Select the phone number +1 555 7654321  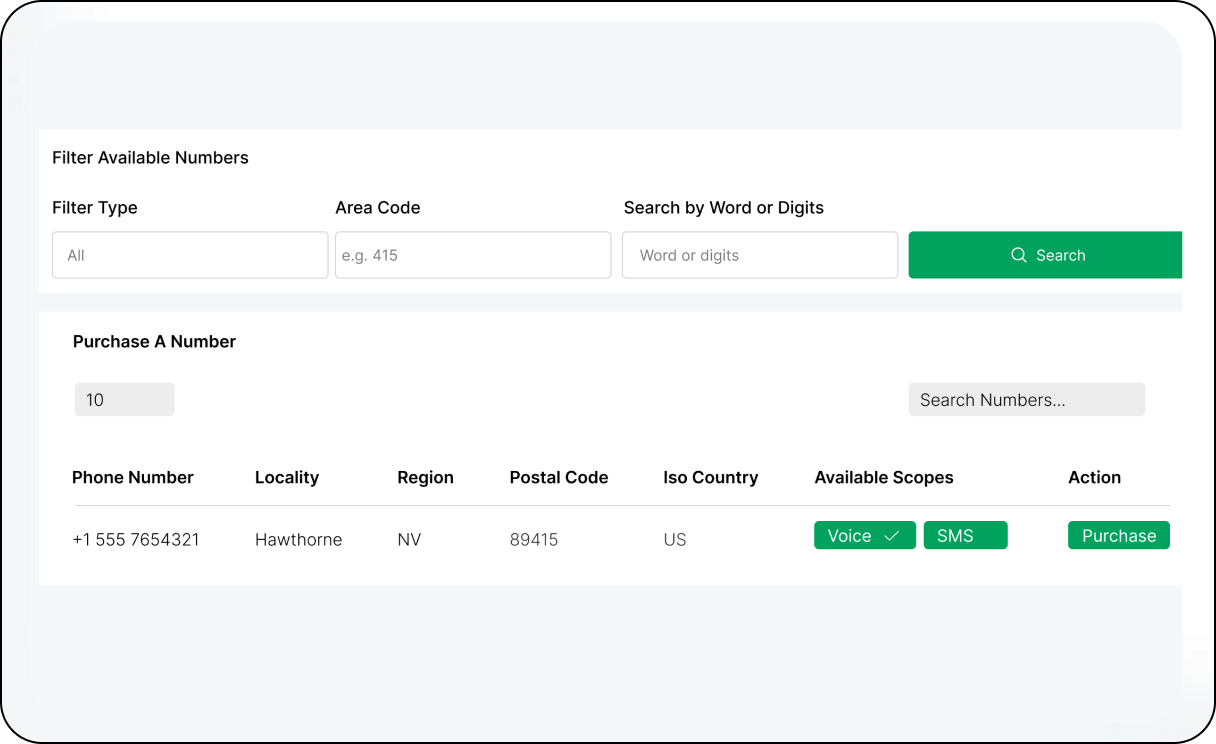136,540
